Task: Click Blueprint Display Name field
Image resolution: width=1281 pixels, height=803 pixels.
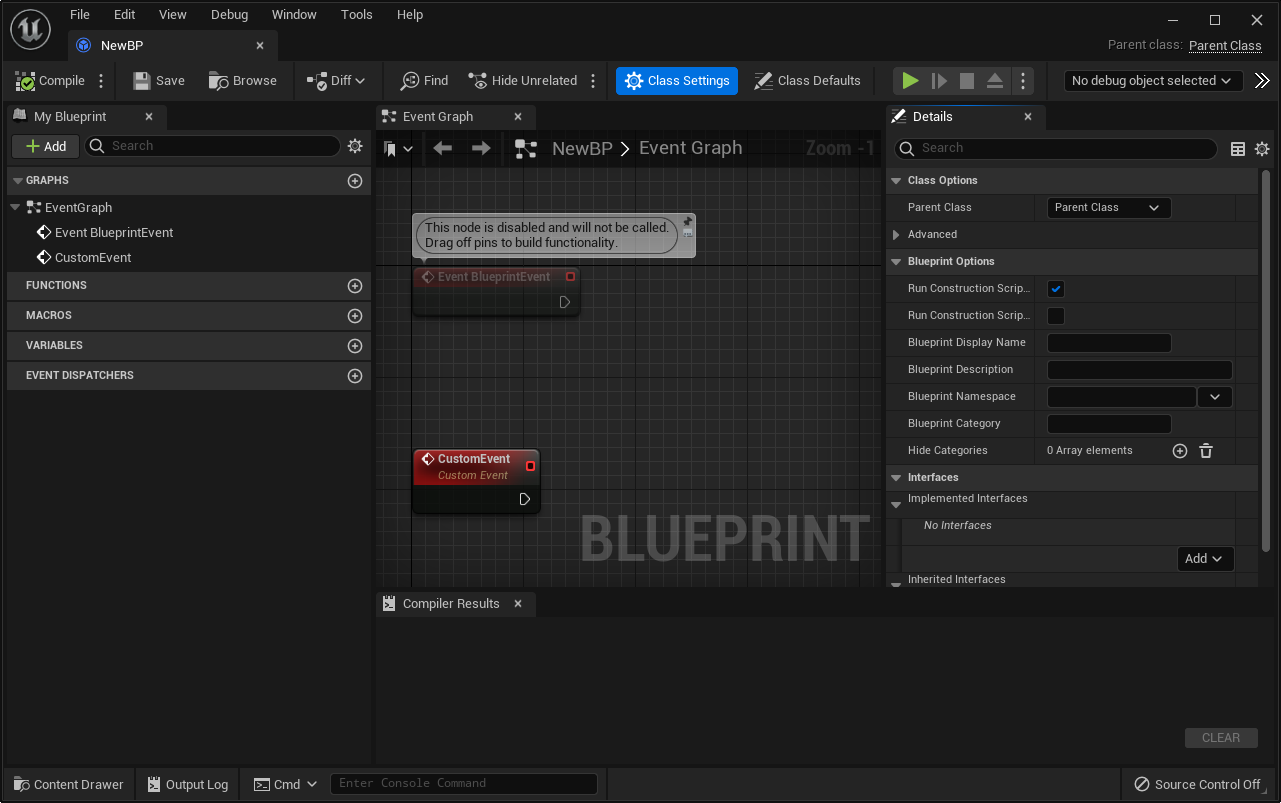Action: [1108, 343]
